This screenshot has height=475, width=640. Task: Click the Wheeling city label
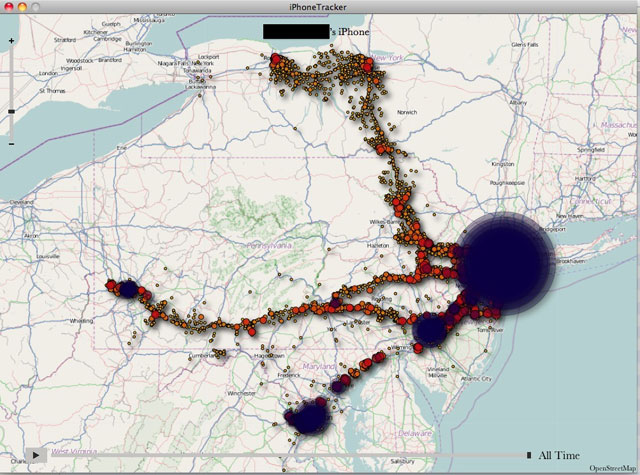click(81, 321)
